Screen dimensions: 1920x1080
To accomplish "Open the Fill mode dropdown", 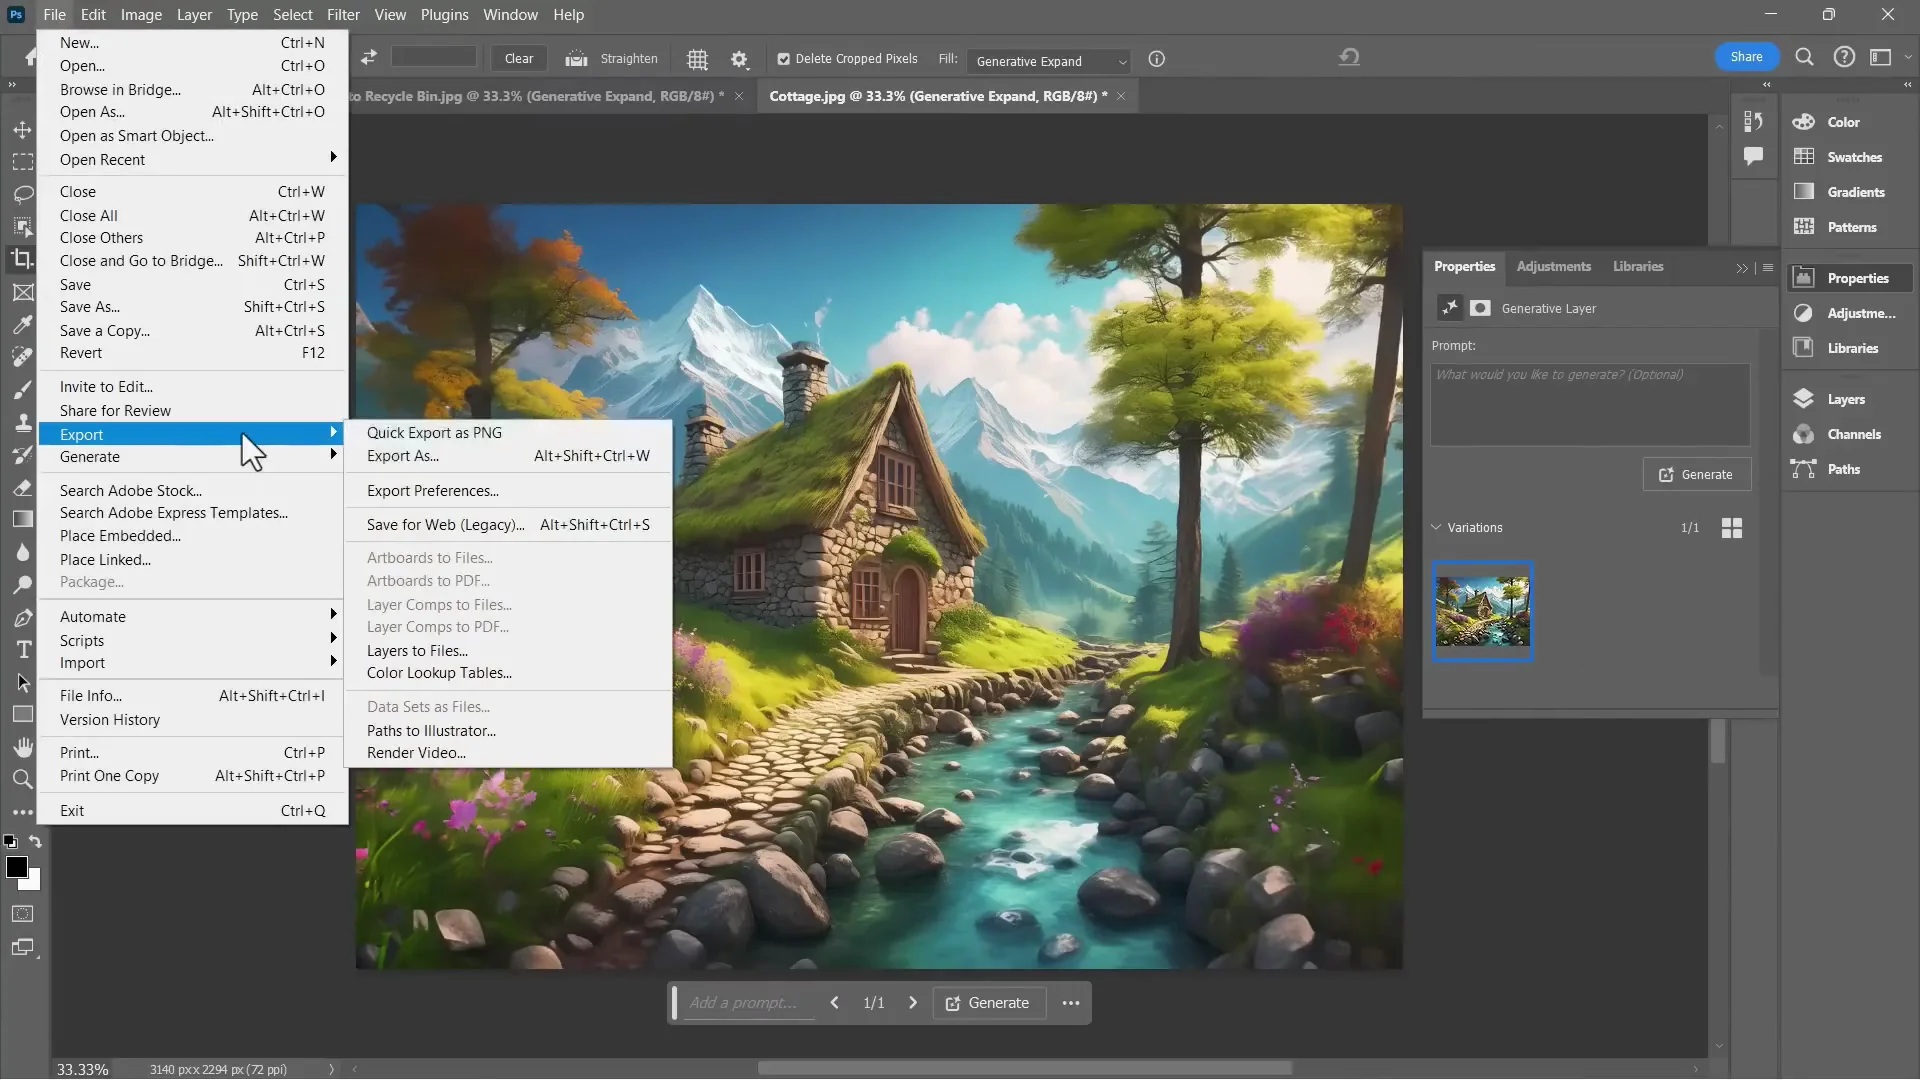I will [1048, 61].
